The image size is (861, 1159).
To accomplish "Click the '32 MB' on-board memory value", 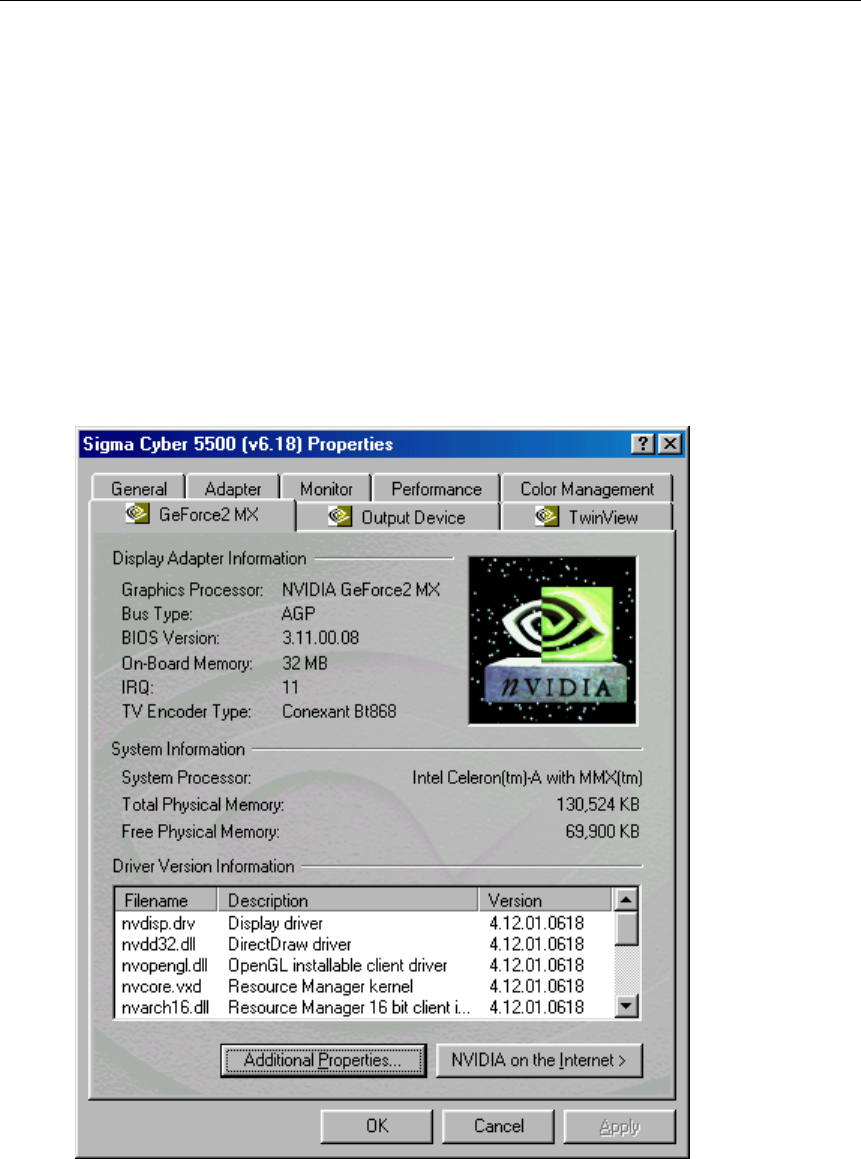I will 304,663.
